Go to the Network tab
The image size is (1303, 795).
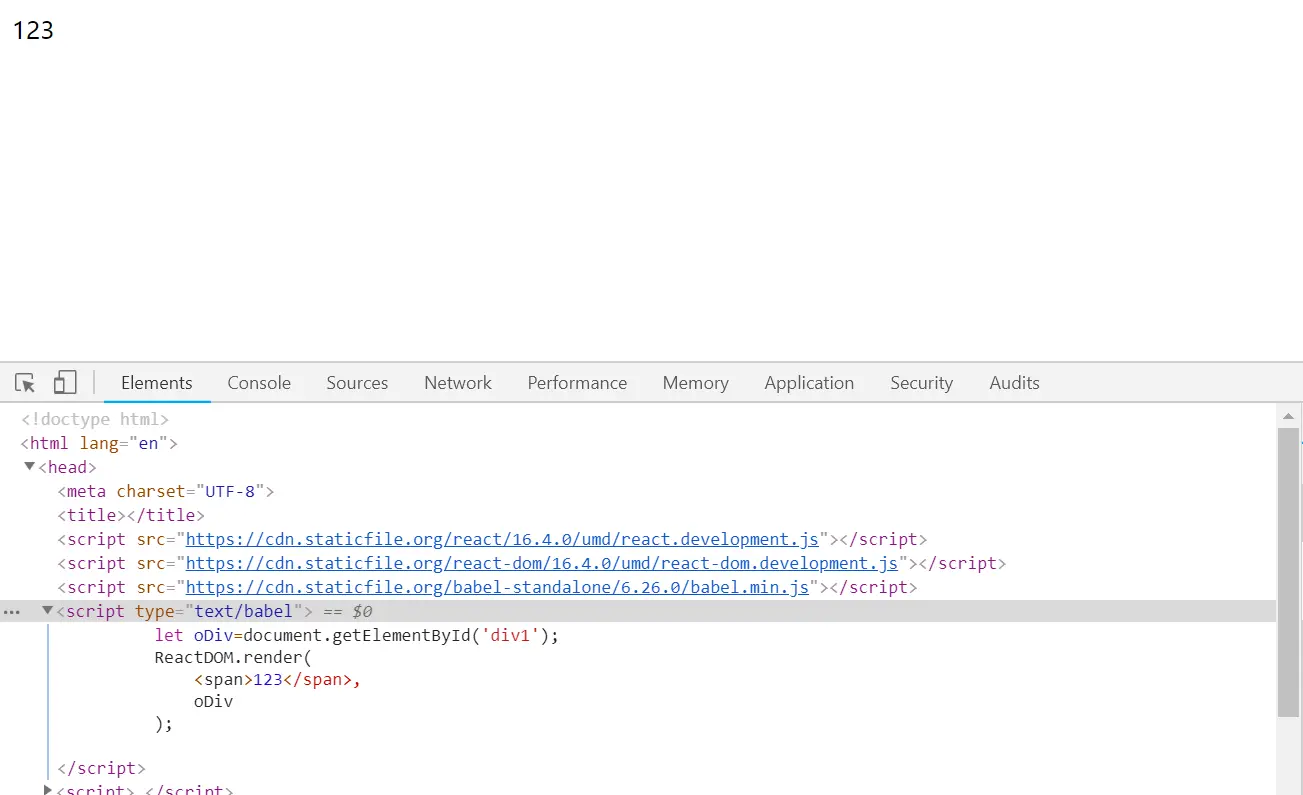pyautogui.click(x=458, y=383)
